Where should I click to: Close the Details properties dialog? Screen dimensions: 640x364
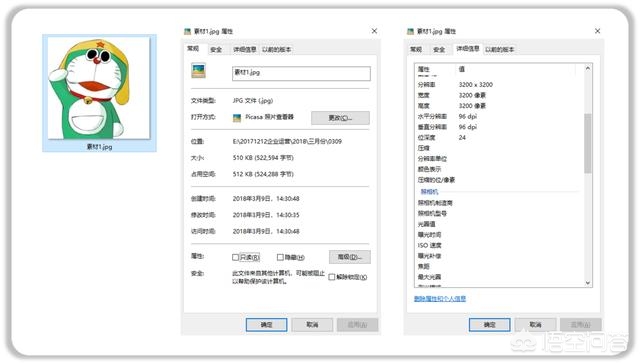(x=598, y=31)
